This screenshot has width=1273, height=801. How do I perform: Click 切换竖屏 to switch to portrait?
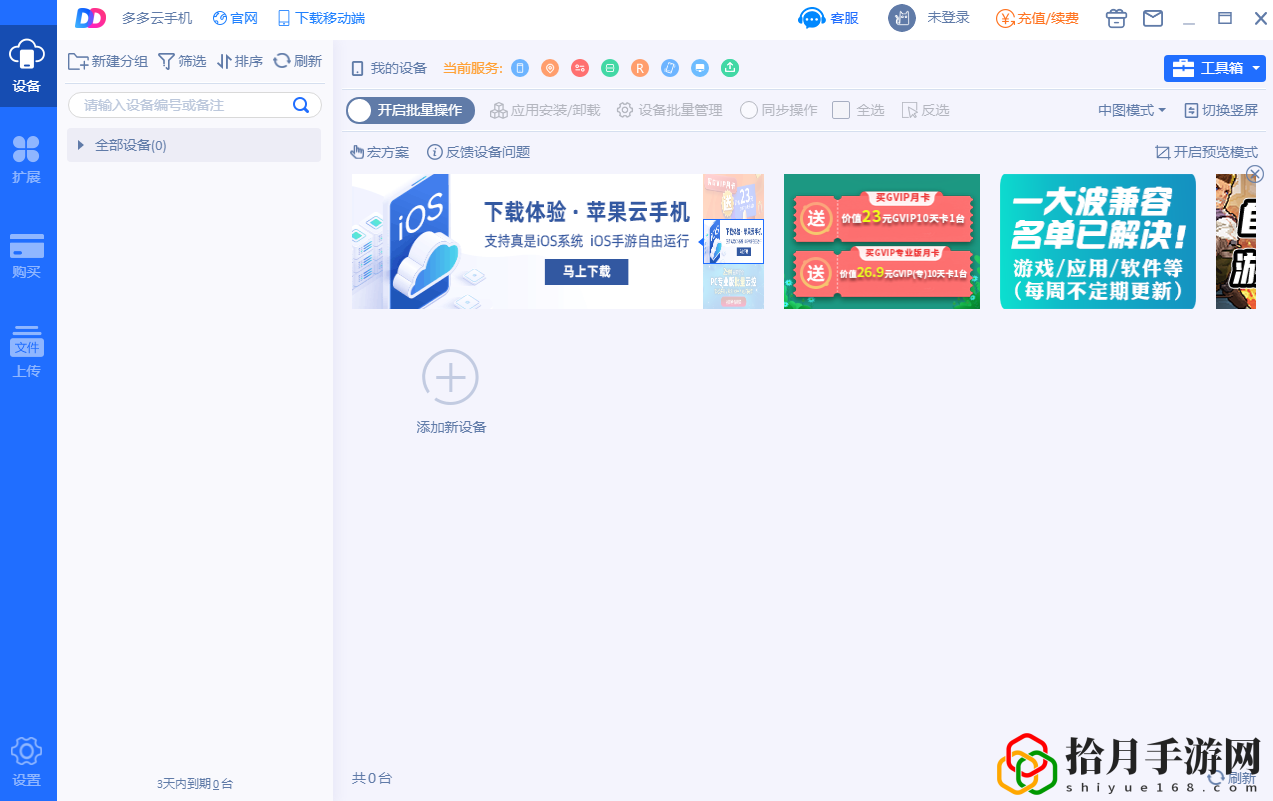pos(1221,110)
